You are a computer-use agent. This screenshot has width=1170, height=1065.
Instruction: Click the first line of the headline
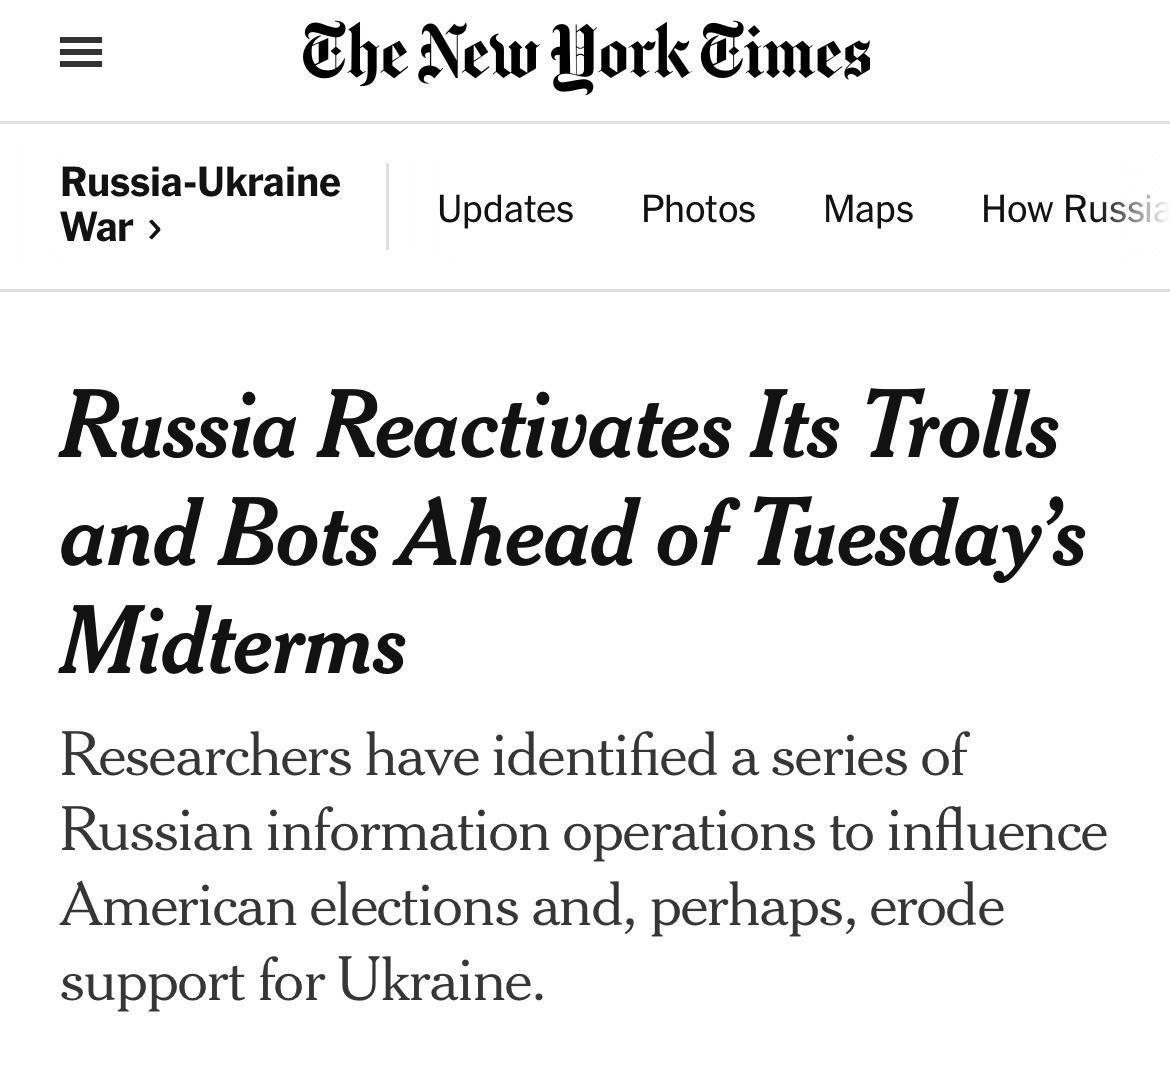[558, 428]
